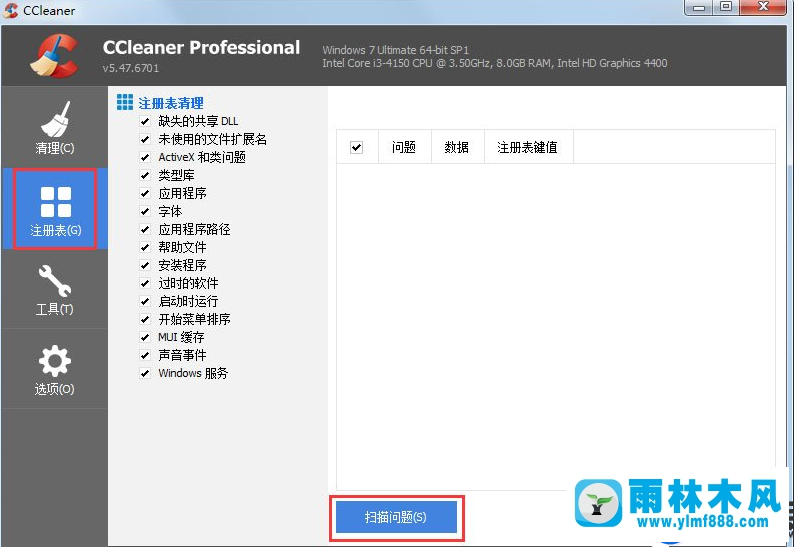794x547 pixels.
Task: Close the CCleaner window
Action: [764, 7]
